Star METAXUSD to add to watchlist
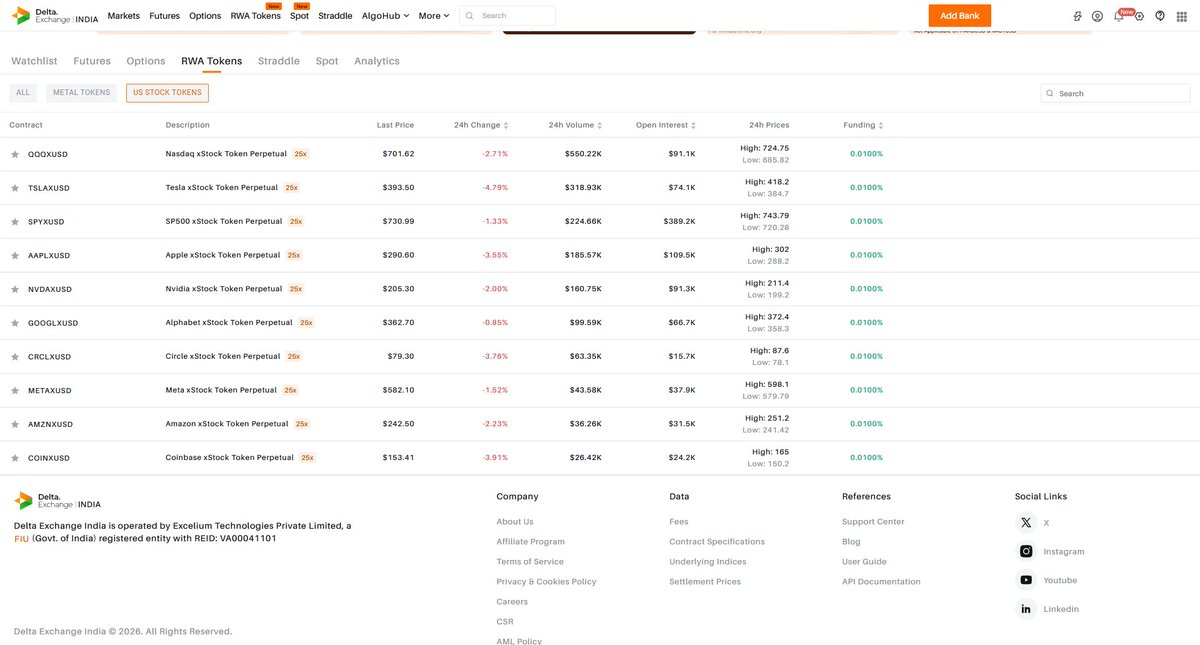The width and height of the screenshot is (1200, 645). pos(15,390)
